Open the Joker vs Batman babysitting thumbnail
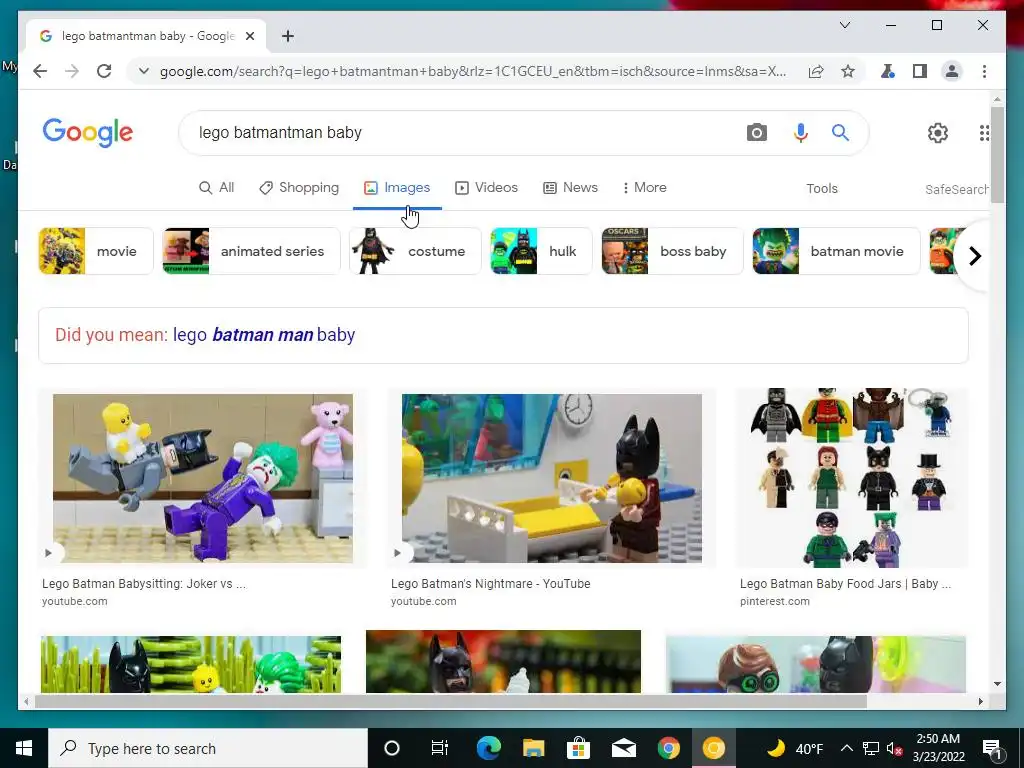 pos(202,478)
